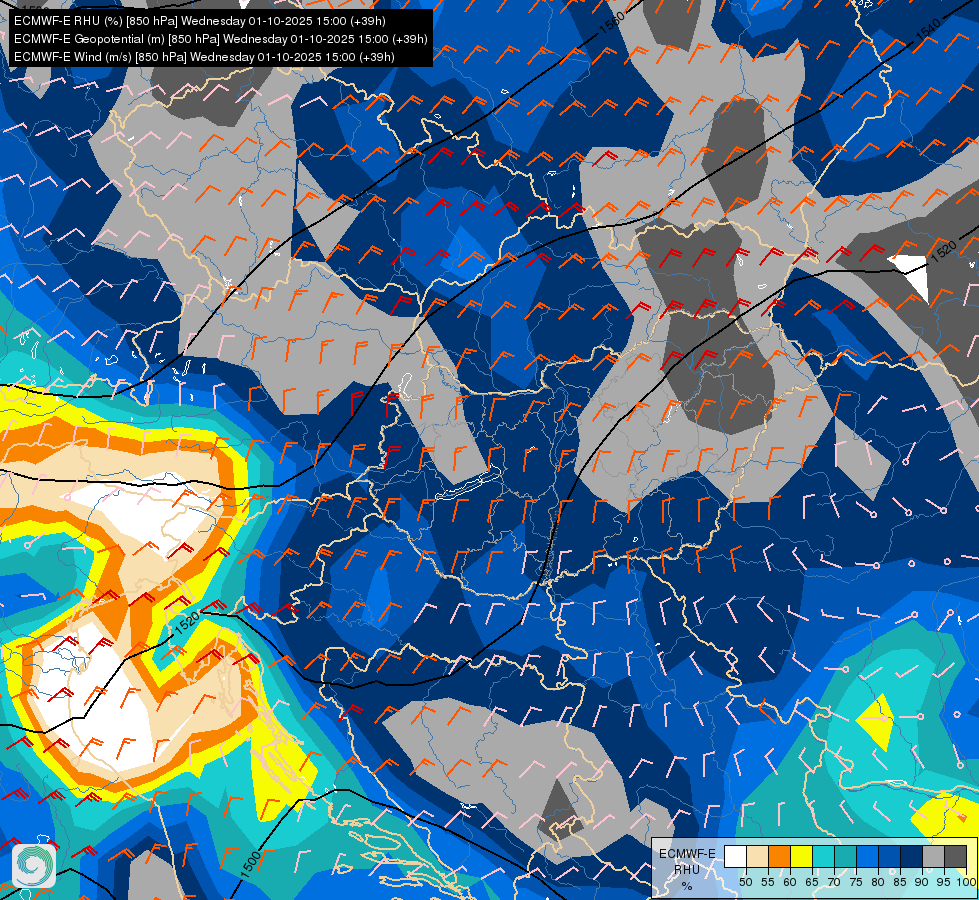
Task: Click the legend value '65'
Action: pyautogui.click(x=812, y=882)
